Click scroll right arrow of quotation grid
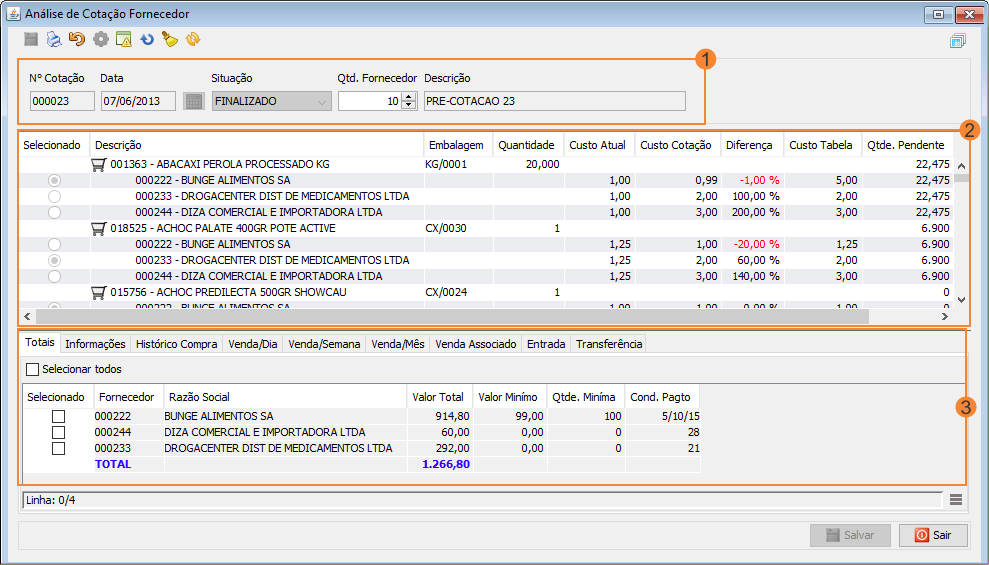This screenshot has width=989, height=565. (945, 317)
